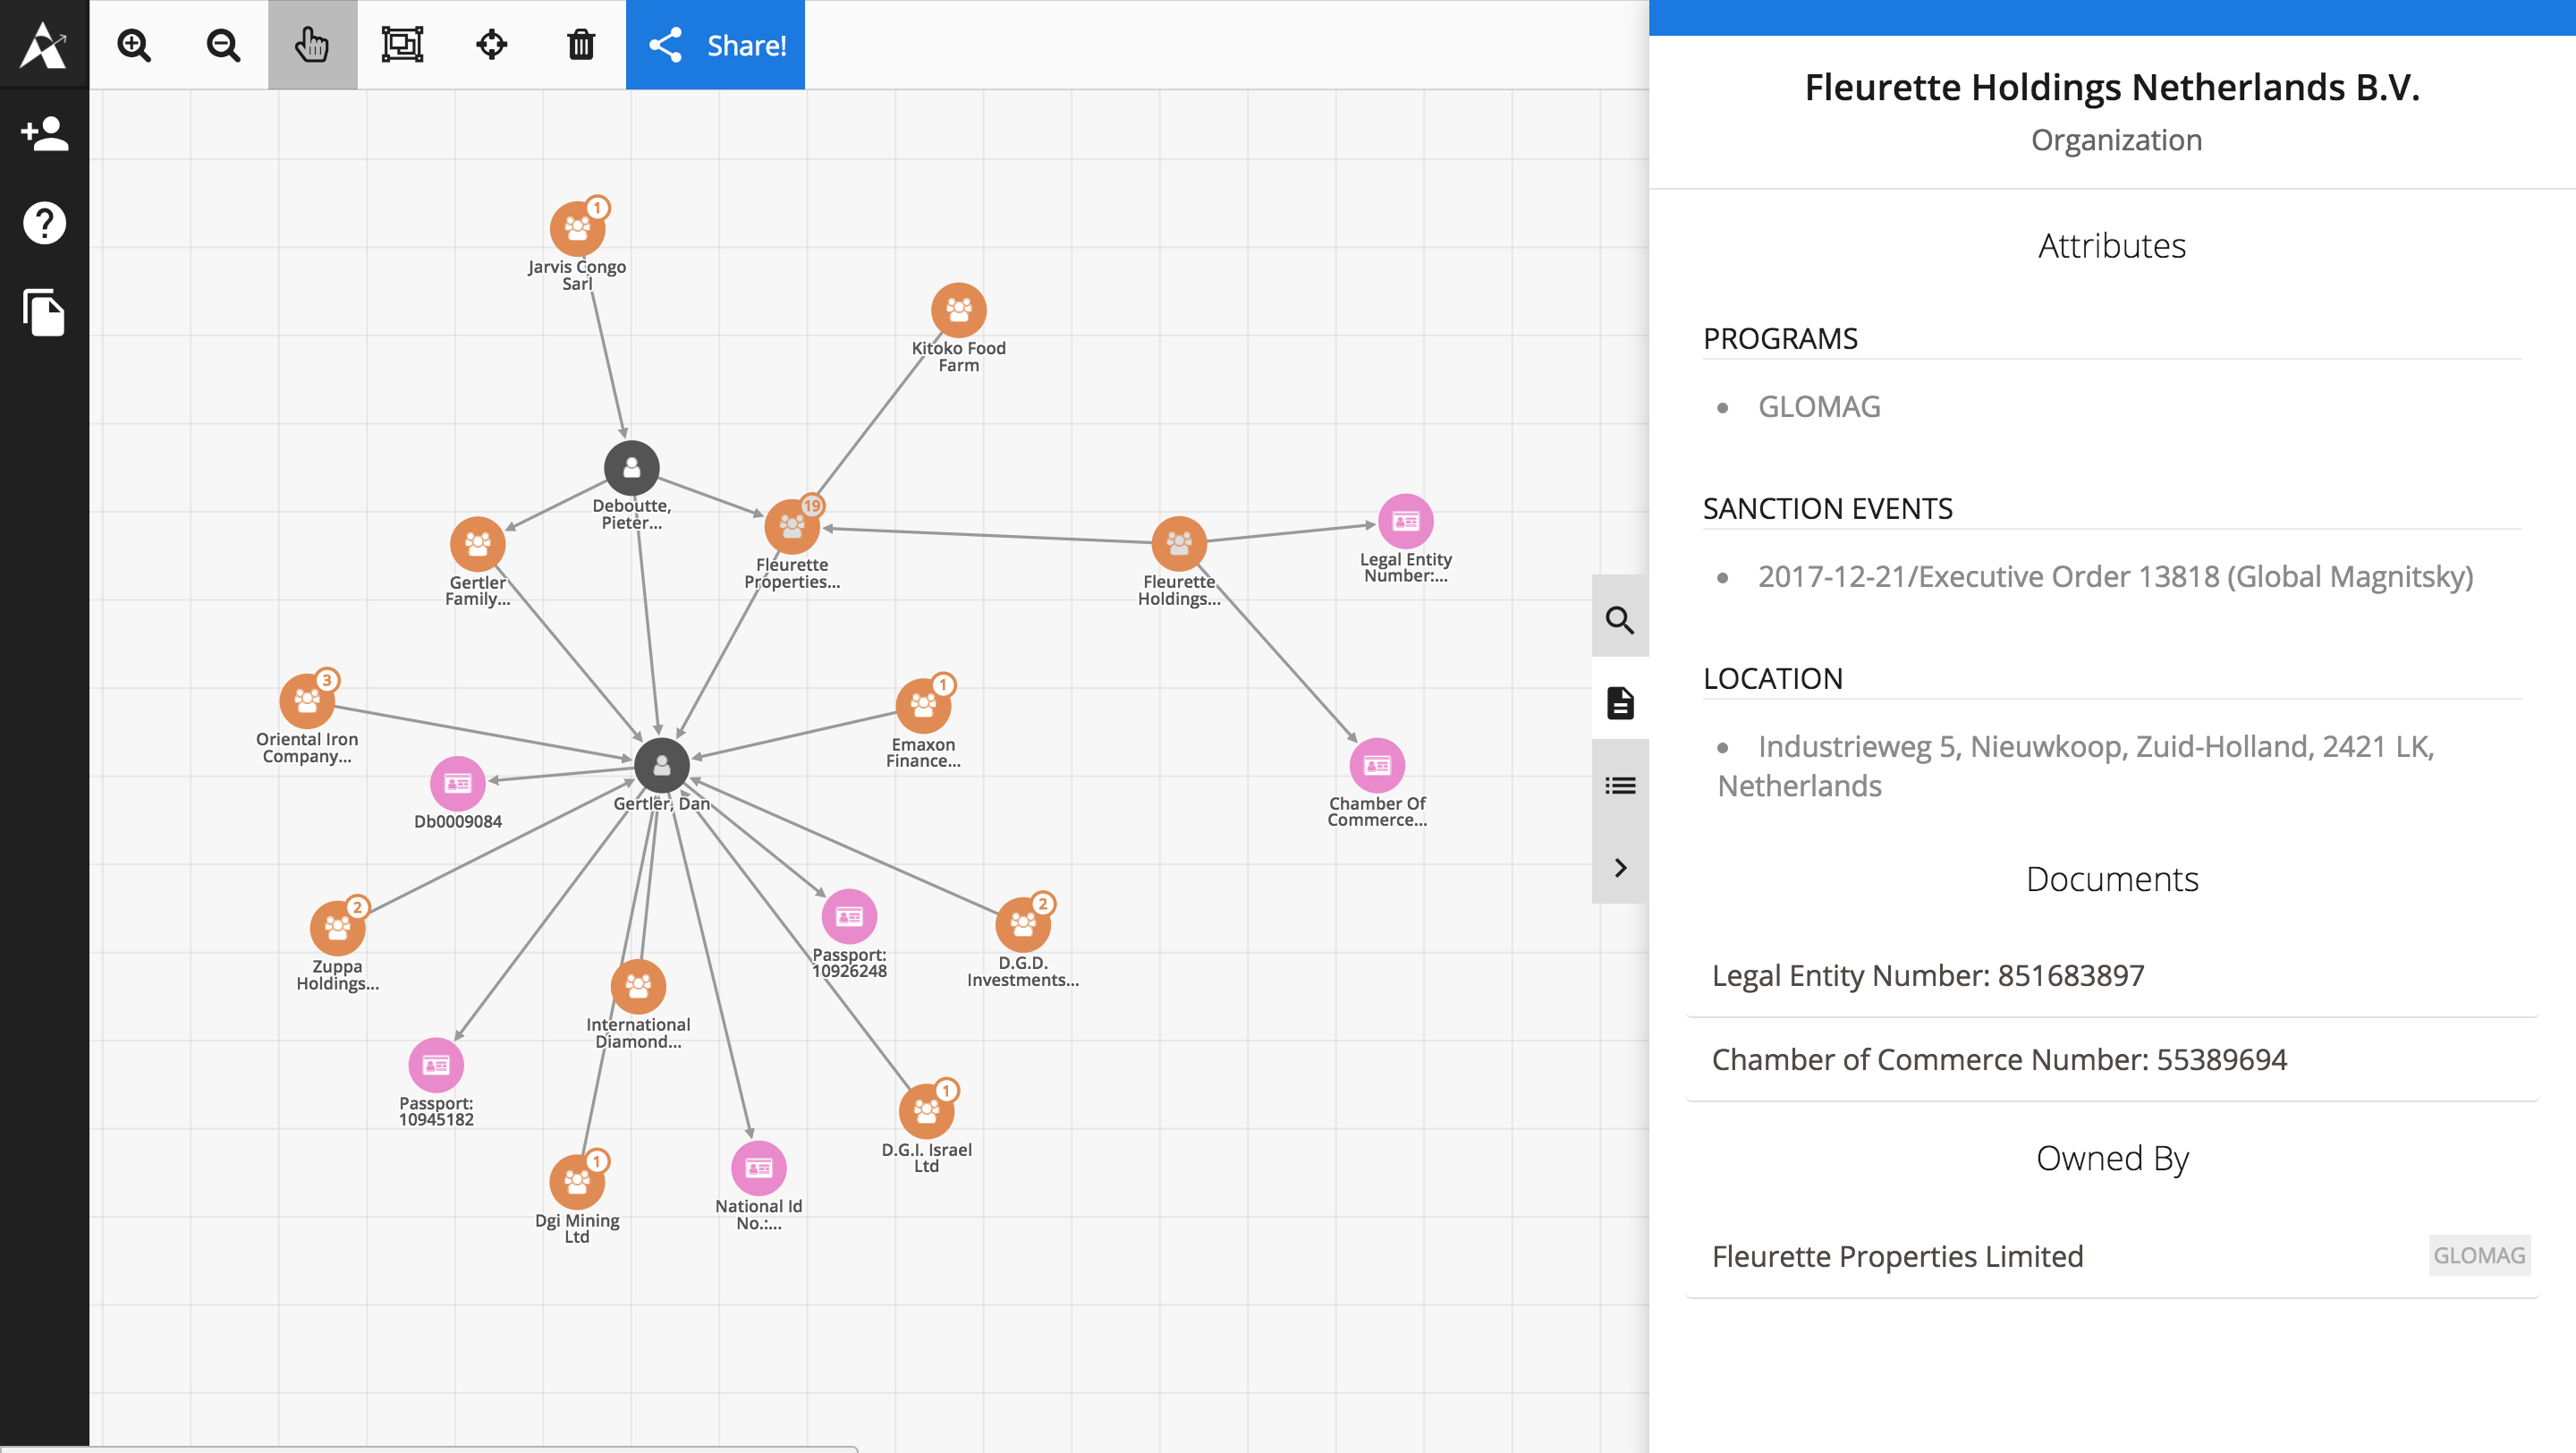Switch to the document details tab

[1619, 702]
